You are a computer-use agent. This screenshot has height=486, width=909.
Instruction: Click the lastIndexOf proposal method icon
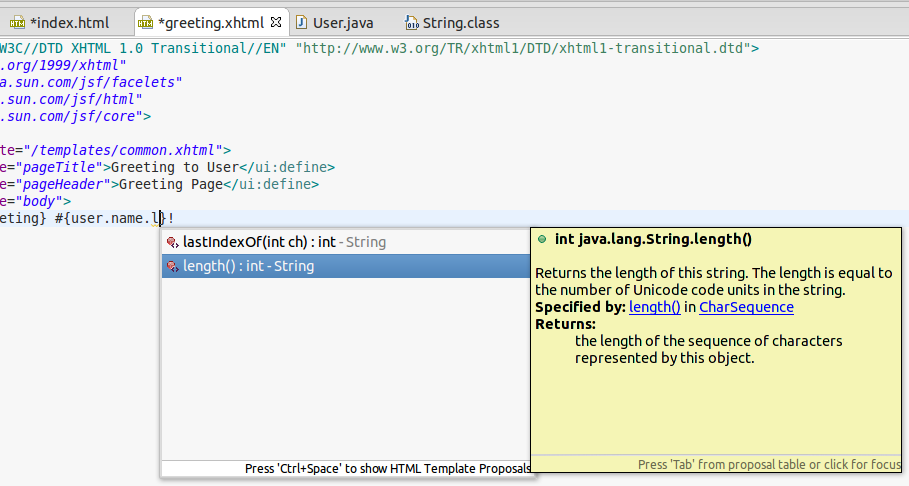172,242
